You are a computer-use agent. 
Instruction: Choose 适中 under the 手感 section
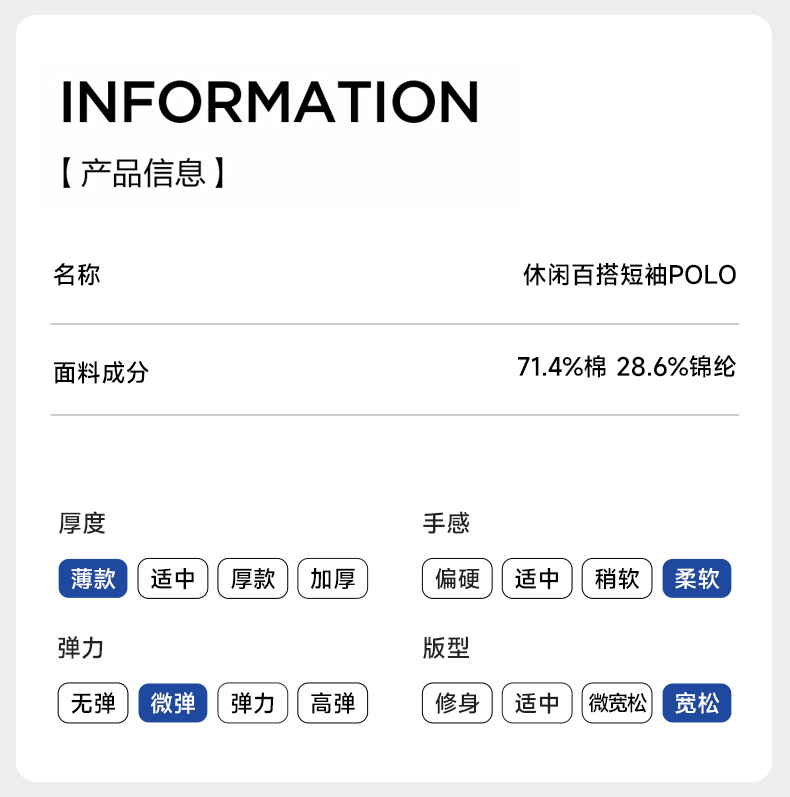pyautogui.click(x=537, y=578)
